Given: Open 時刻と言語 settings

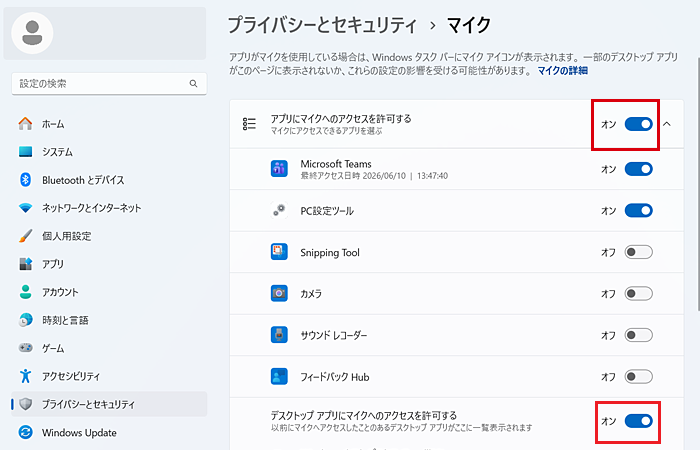Looking at the screenshot, I should click(x=109, y=320).
